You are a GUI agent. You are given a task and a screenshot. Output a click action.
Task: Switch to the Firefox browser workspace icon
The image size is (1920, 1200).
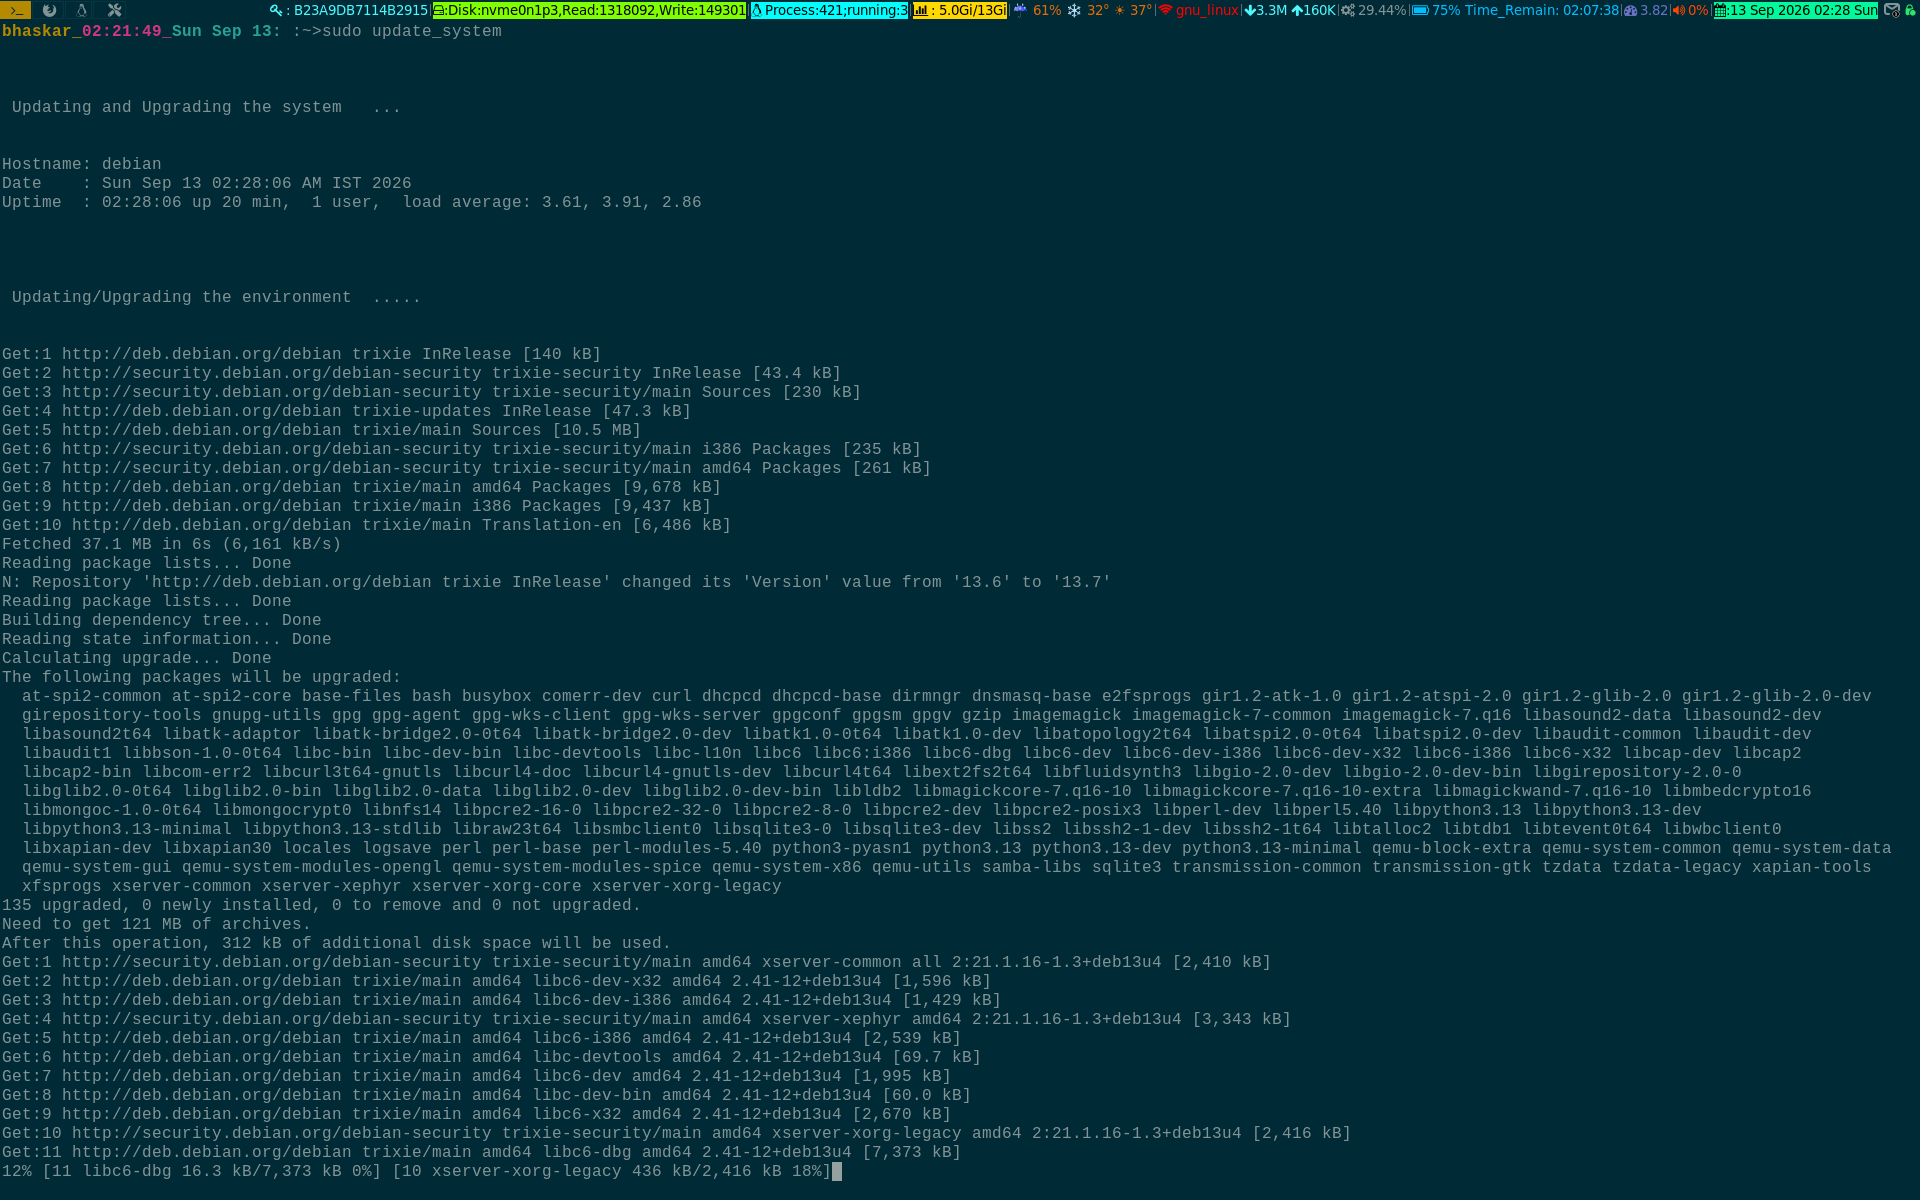(x=49, y=10)
